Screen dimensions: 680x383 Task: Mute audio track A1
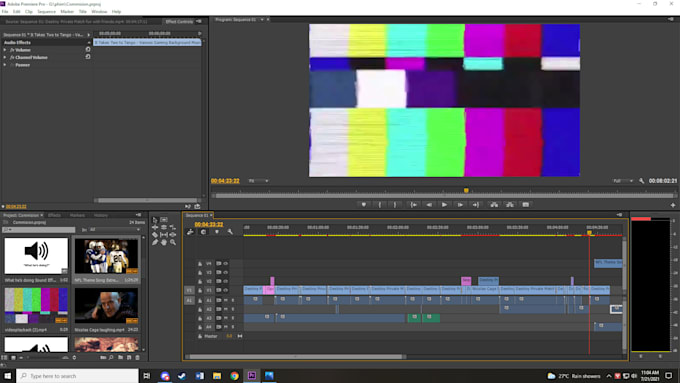click(x=226, y=300)
